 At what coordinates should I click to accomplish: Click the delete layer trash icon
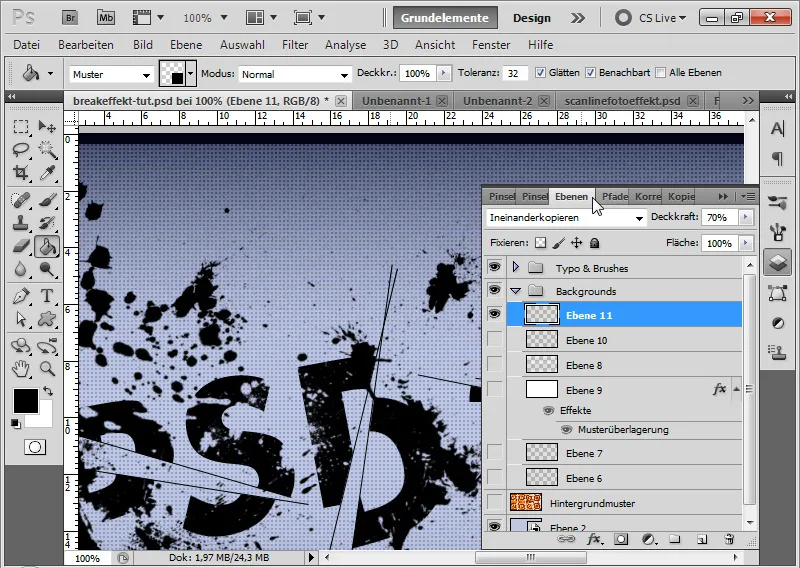[x=729, y=539]
